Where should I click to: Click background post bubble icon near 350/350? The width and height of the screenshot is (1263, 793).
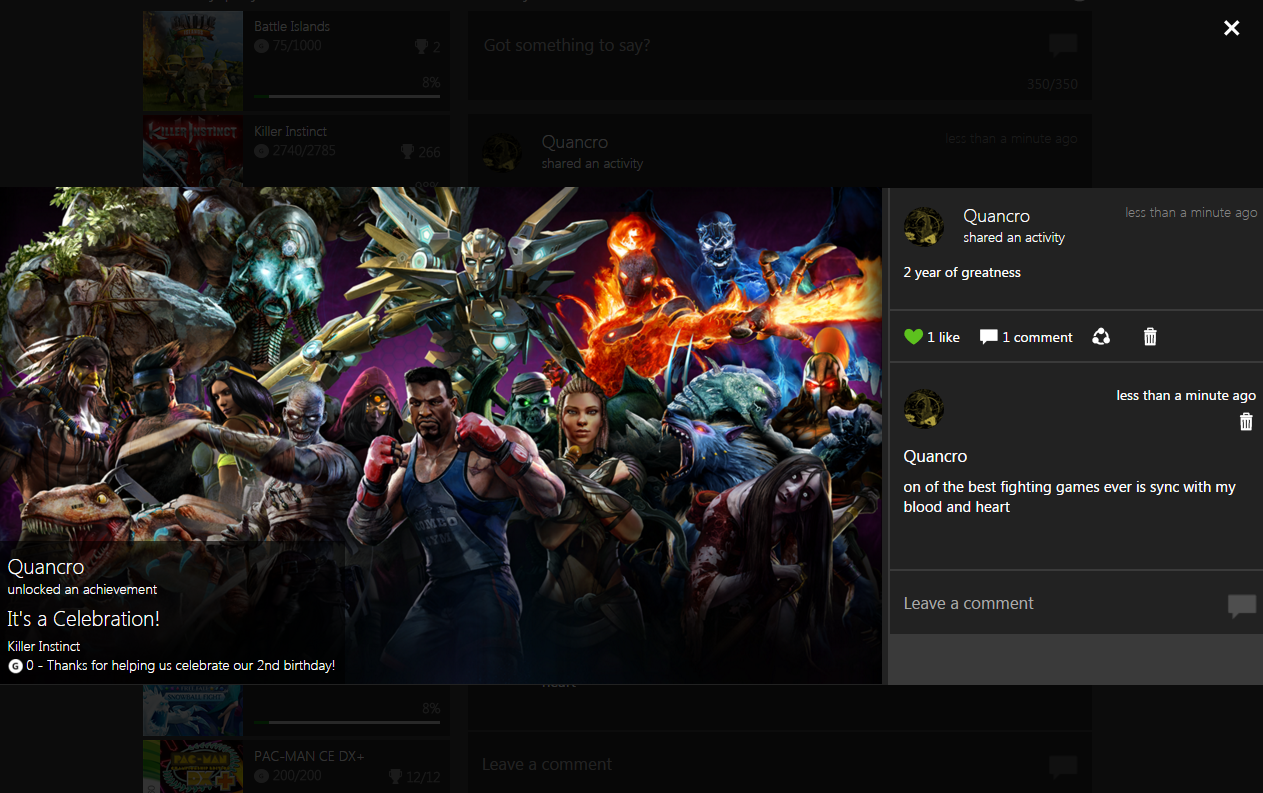coord(1063,45)
